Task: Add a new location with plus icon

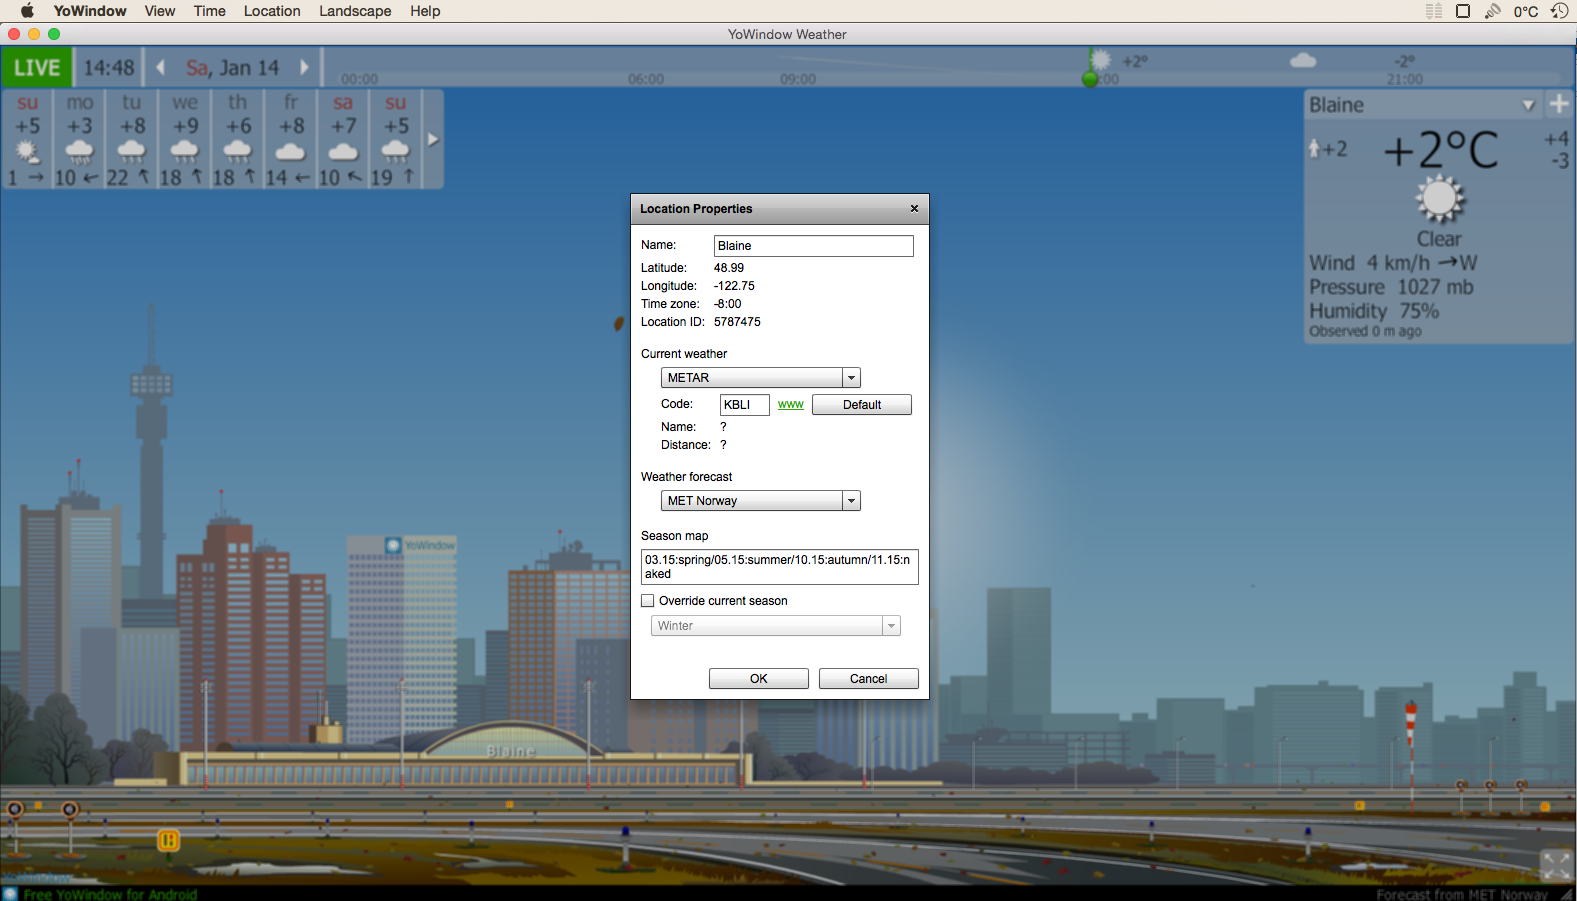Action: (1559, 104)
